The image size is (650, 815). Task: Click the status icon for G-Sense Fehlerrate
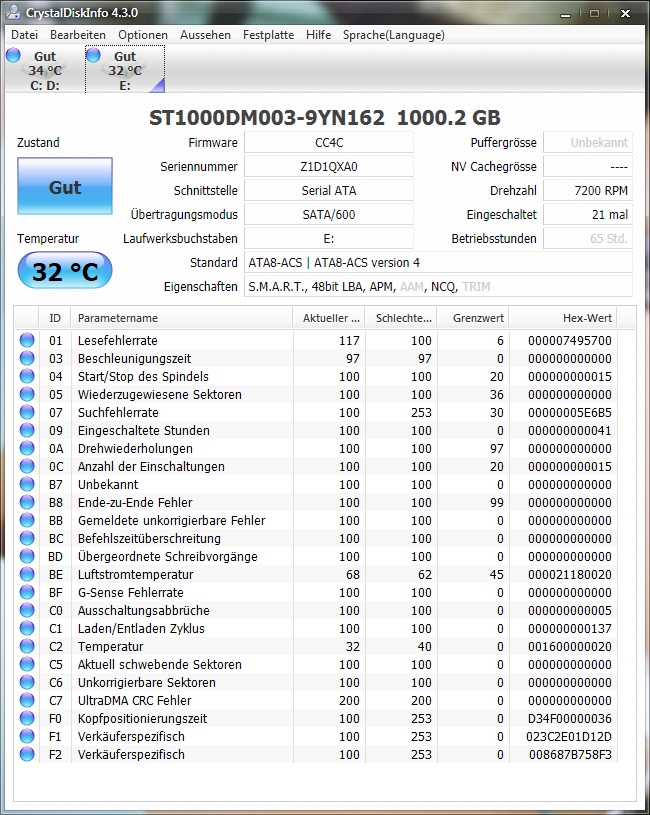[27, 592]
